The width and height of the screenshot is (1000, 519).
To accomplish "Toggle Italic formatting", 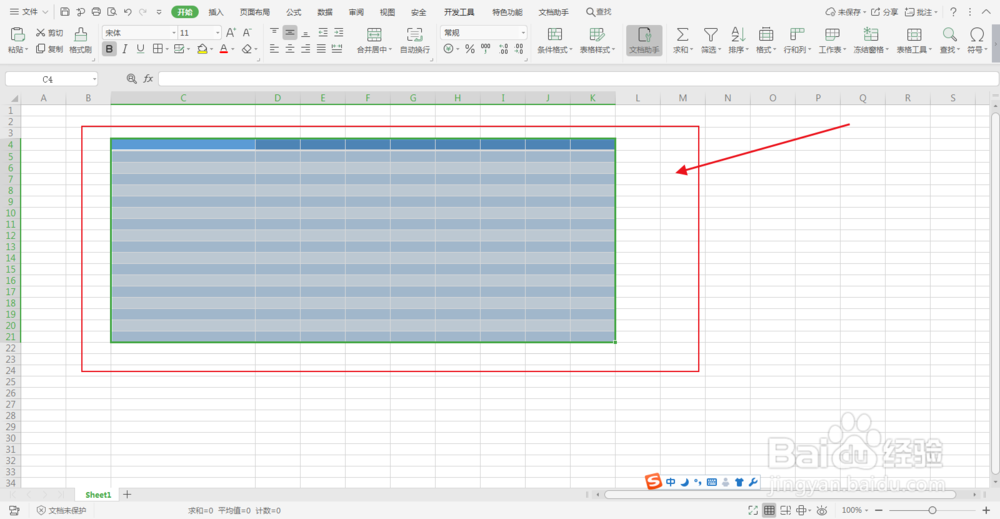I will point(125,49).
